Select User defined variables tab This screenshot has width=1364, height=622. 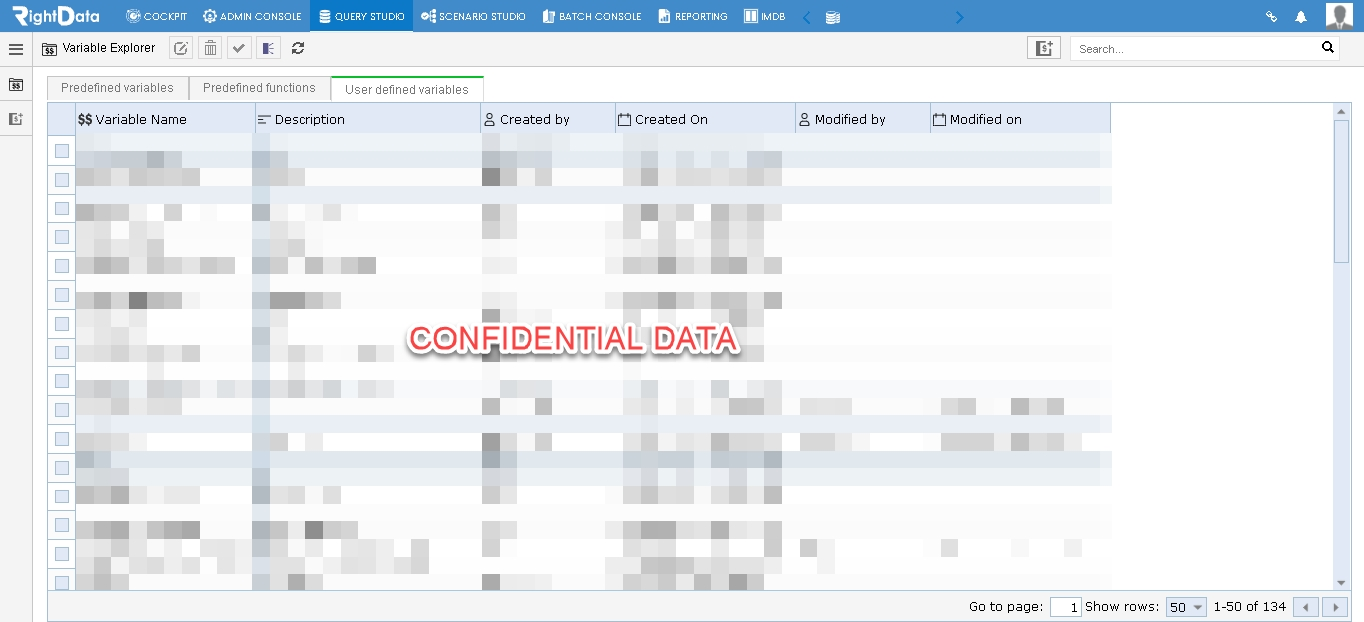click(407, 89)
